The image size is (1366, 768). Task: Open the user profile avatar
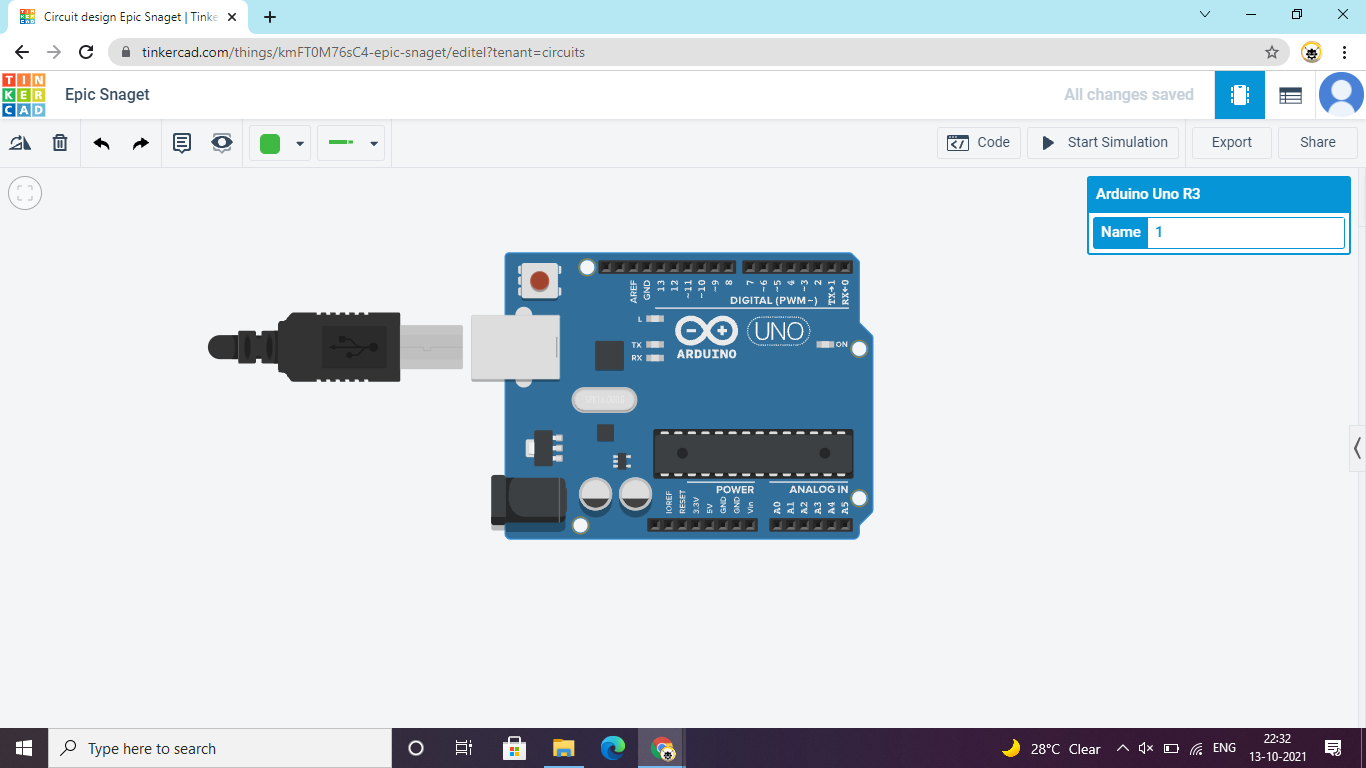coord(1341,95)
